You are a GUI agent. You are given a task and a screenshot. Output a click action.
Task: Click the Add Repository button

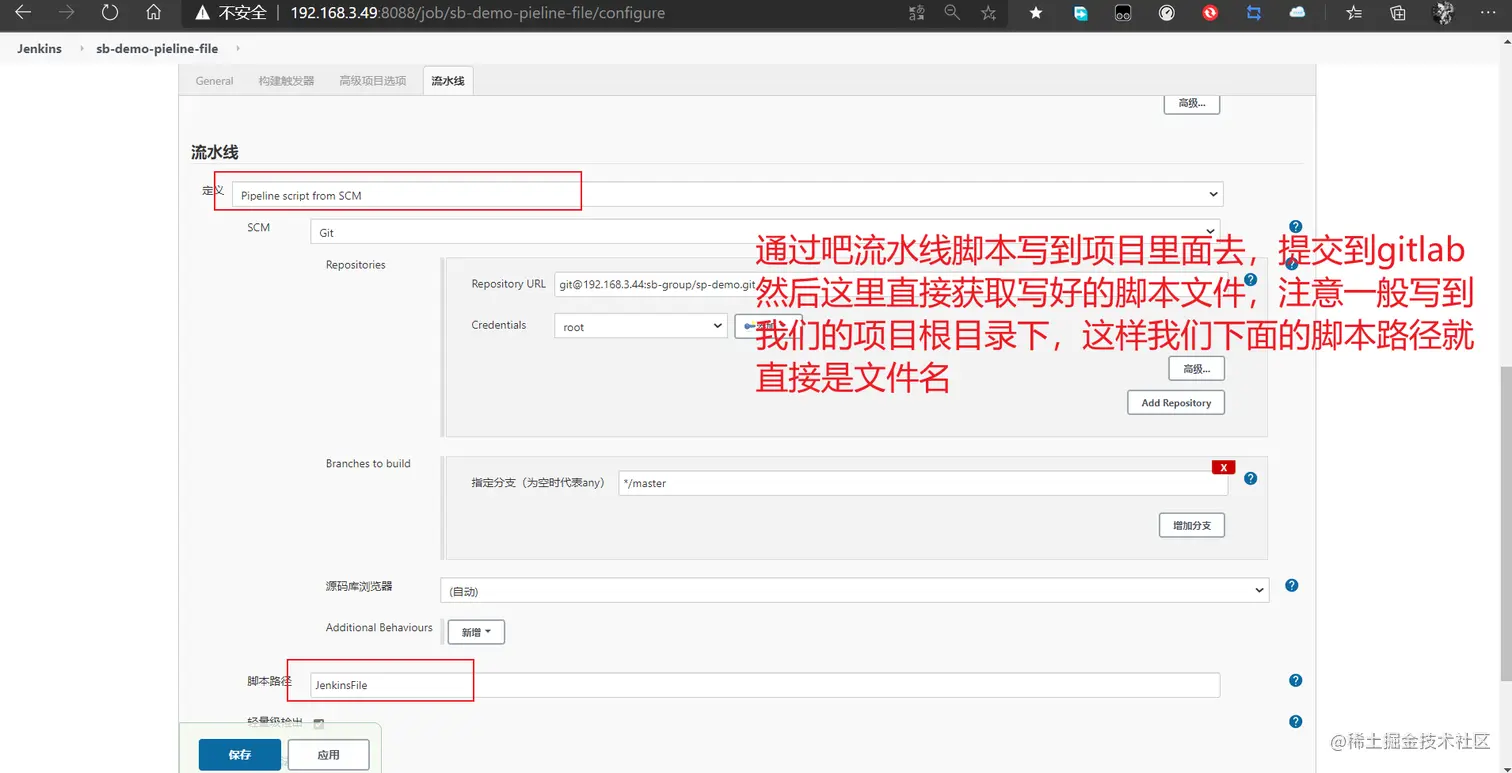(1176, 403)
